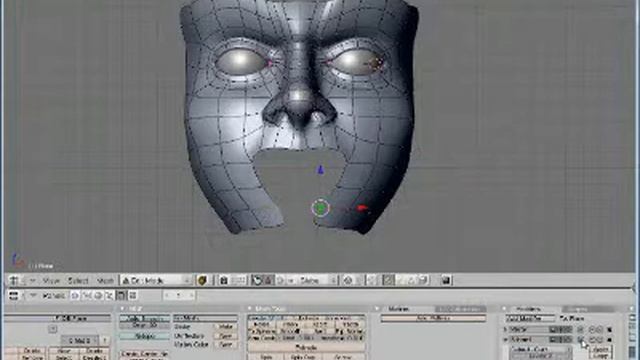The height and width of the screenshot is (360, 640).
Task: Click the active Editing context icon
Action: (x=121, y=295)
